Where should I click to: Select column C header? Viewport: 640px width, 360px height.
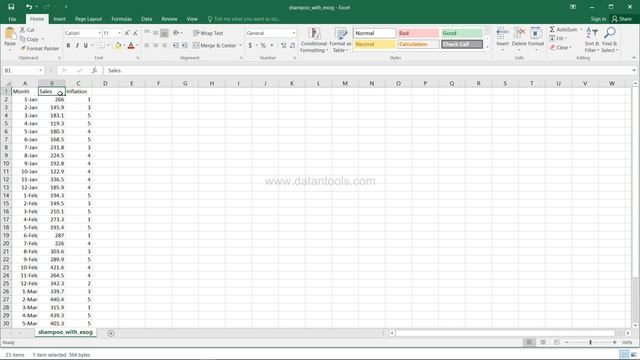(78, 83)
